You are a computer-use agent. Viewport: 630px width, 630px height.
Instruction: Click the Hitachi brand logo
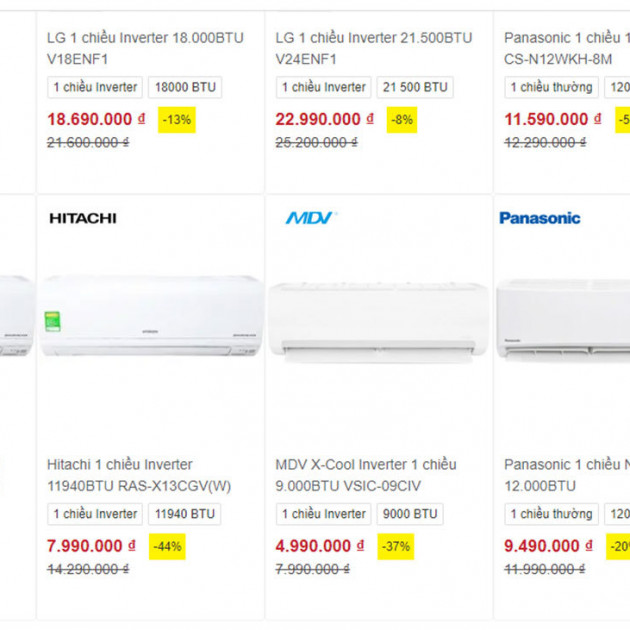83,218
